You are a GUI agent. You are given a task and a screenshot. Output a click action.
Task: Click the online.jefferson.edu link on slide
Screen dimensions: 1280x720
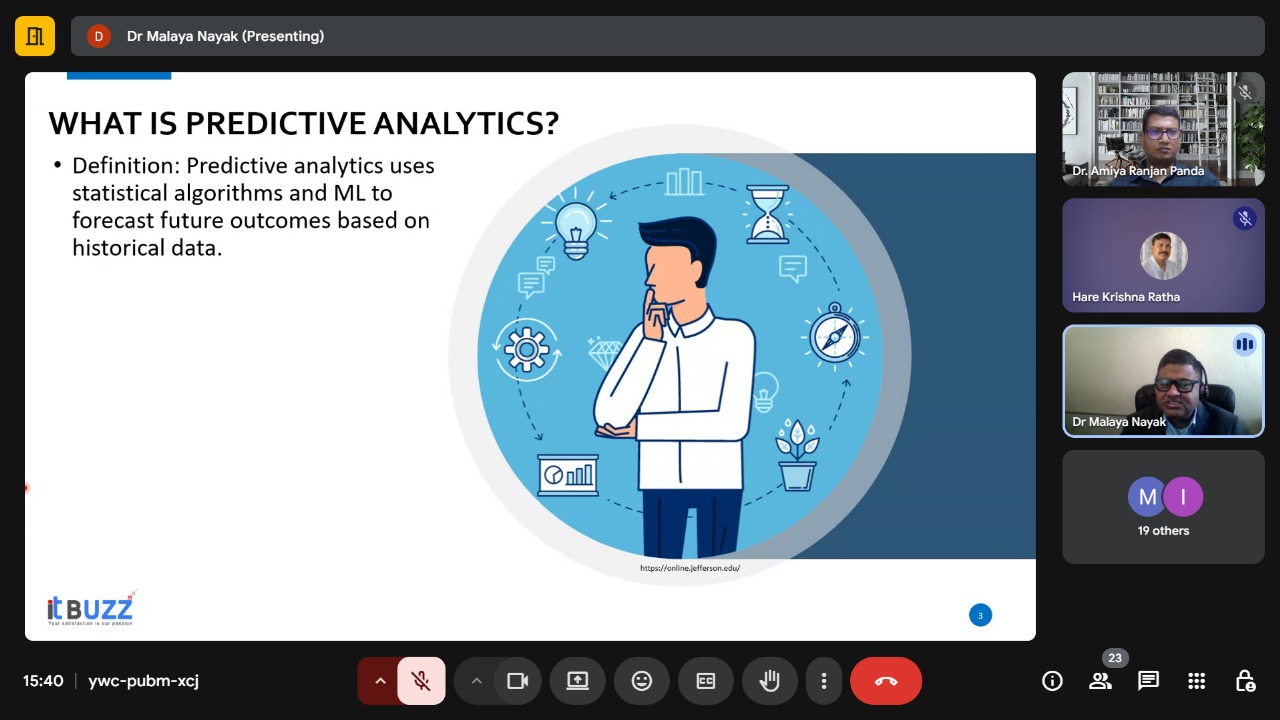pos(690,568)
